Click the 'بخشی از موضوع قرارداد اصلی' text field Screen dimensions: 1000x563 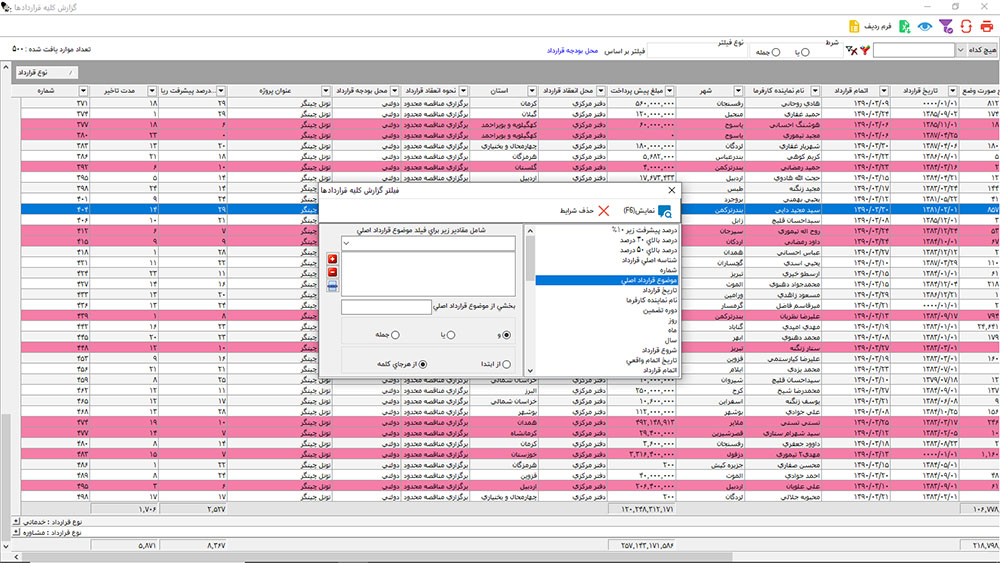[386, 307]
